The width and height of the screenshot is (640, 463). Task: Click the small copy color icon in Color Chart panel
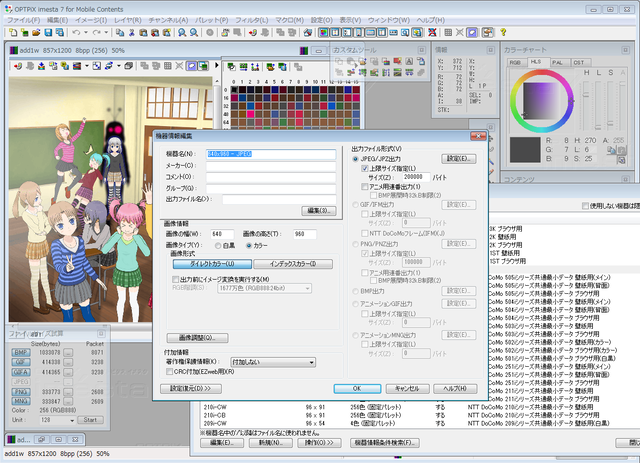(x=611, y=150)
